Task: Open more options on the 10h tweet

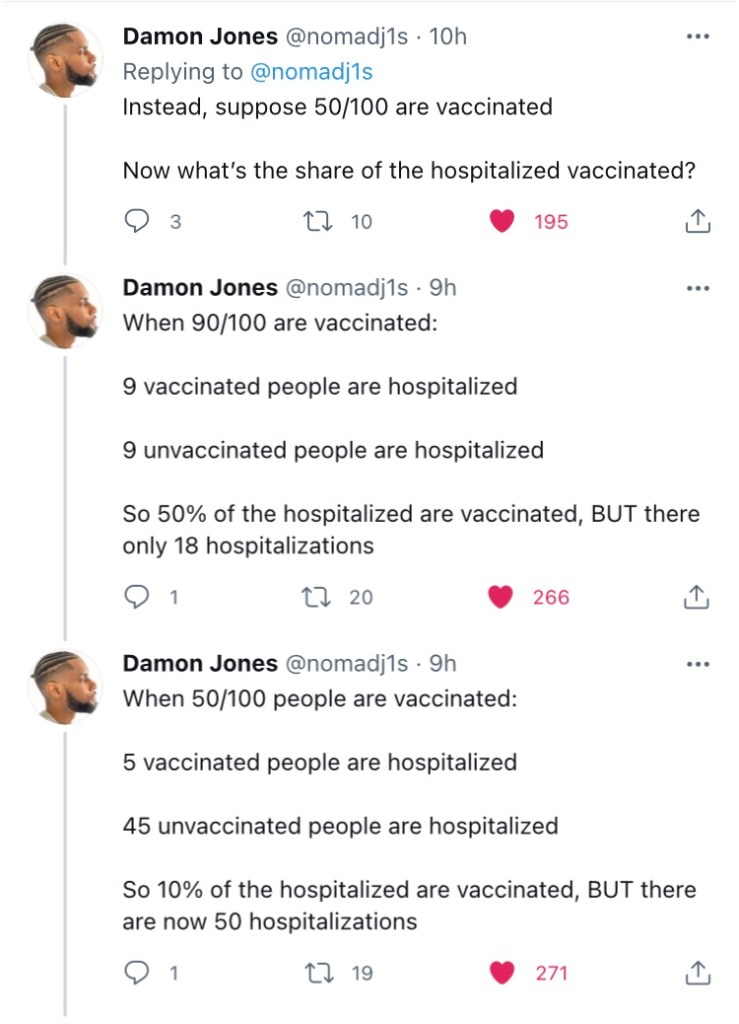Action: 697,38
